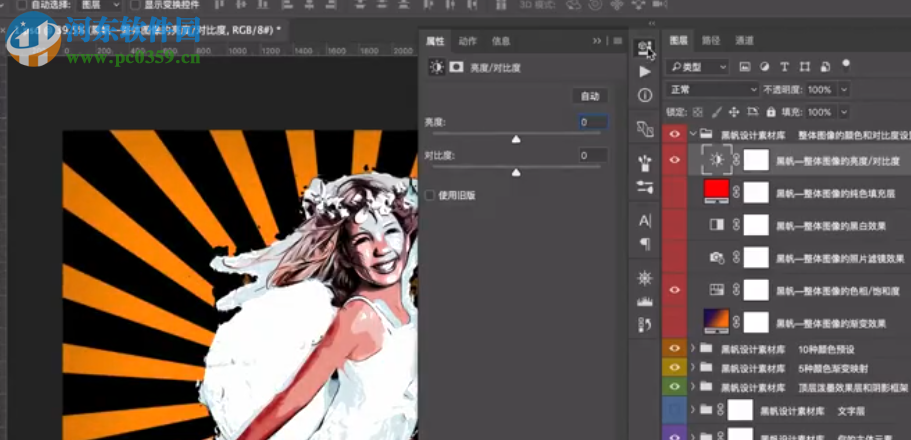Filter layers by adjustment layer icon
Viewport: 911px width, 440px height.
pos(764,67)
